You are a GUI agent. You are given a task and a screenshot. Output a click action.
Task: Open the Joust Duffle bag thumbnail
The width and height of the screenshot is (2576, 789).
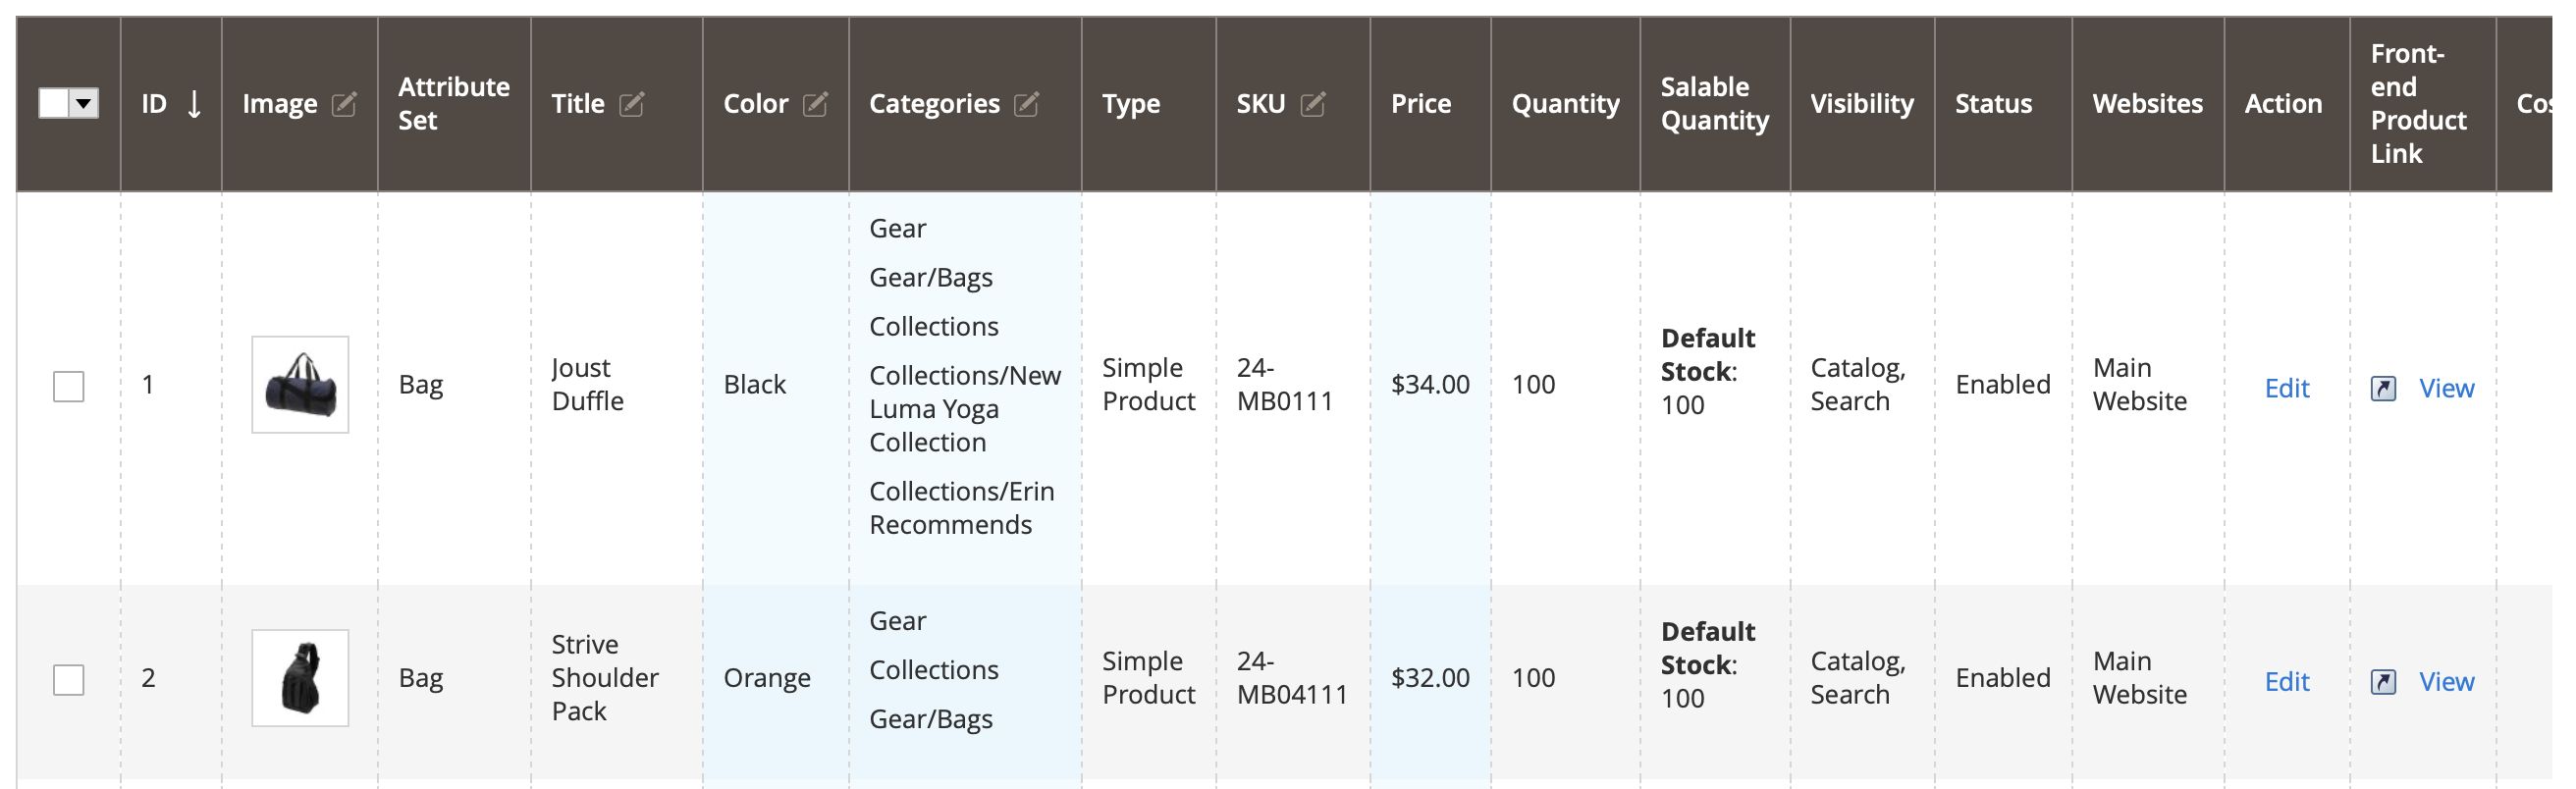pos(300,385)
